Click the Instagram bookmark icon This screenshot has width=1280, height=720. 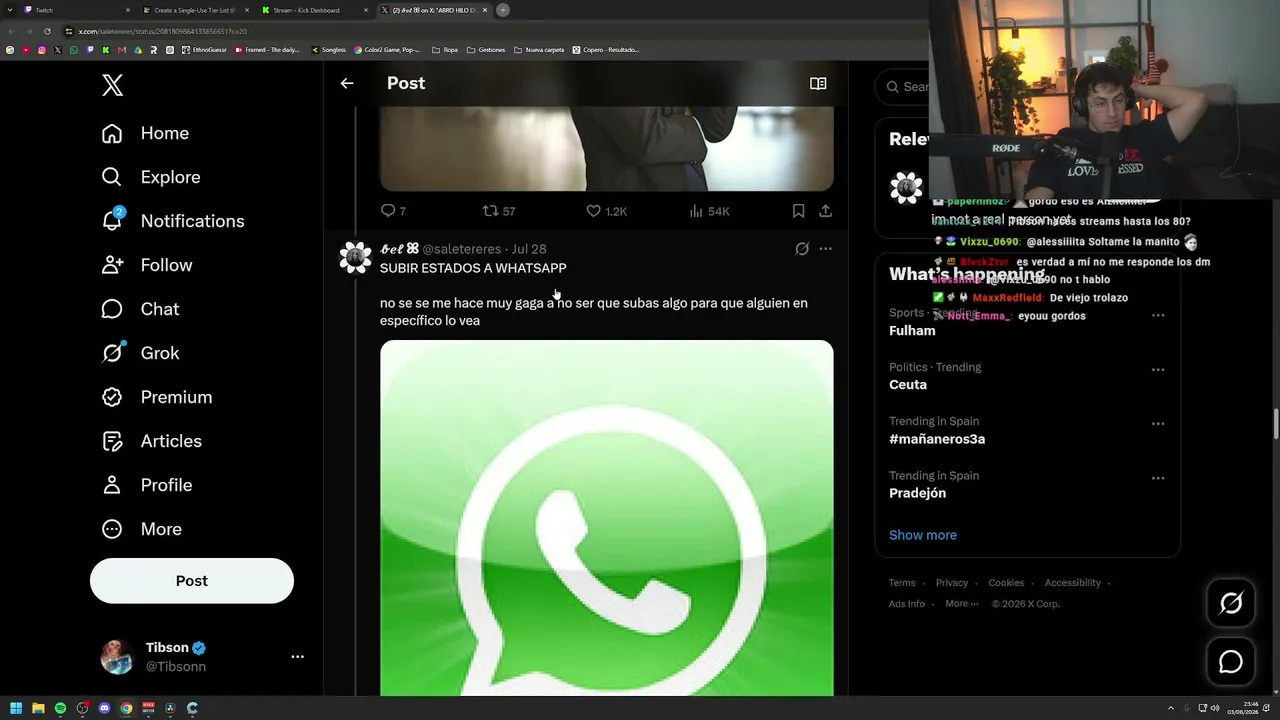coord(41,50)
